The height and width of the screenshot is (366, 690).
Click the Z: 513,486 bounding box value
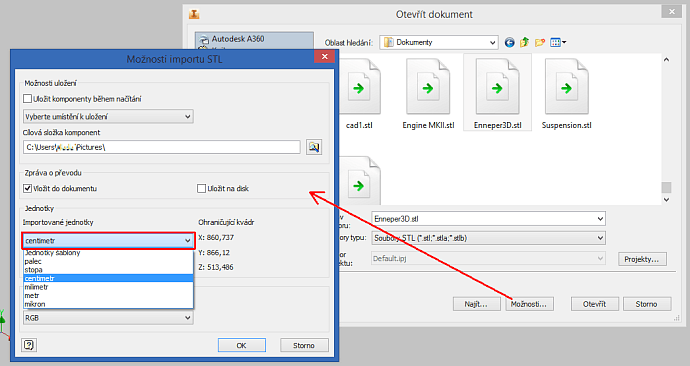(216, 267)
